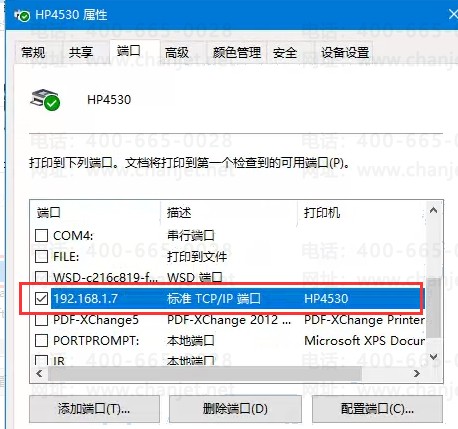
Task: Click the port list scroll-down arrow
Action: (x=433, y=357)
